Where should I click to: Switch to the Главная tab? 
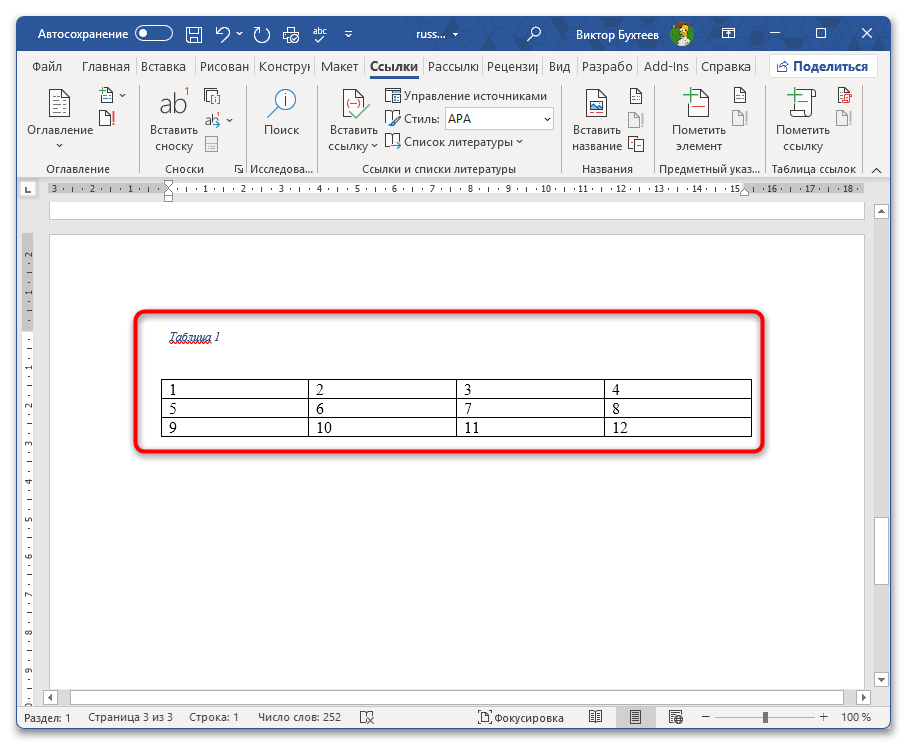(106, 67)
